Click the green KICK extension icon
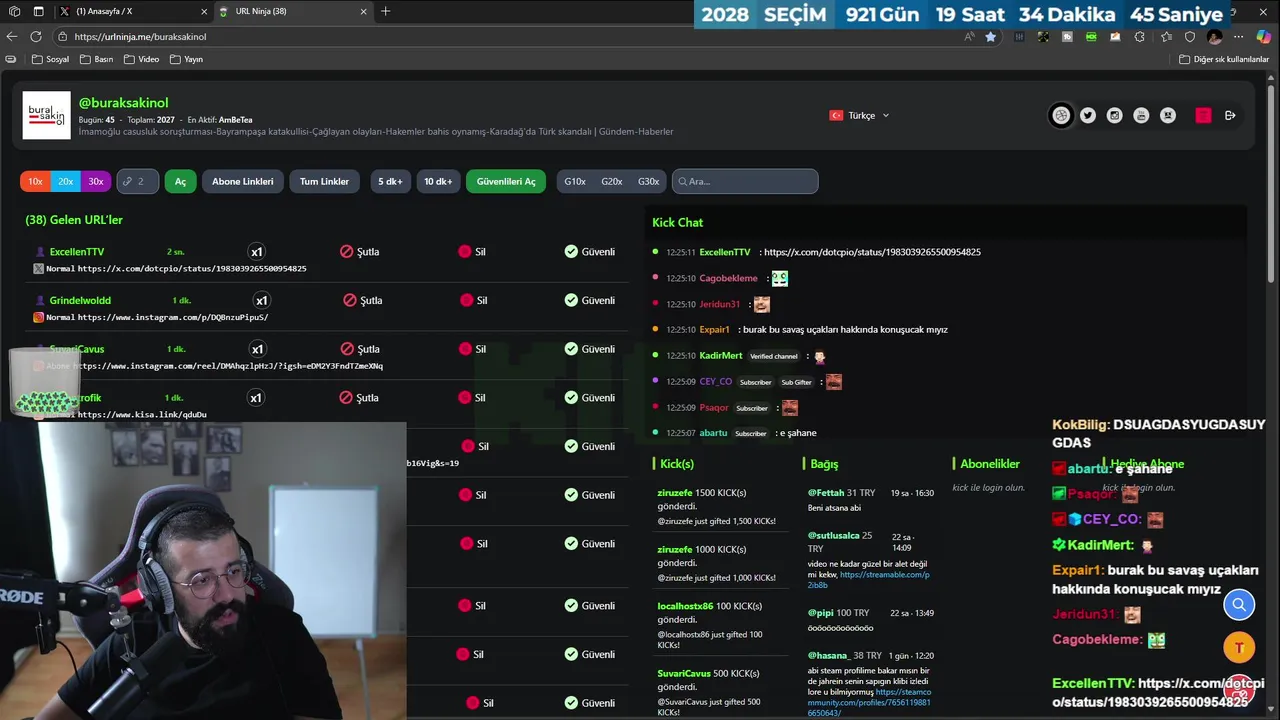This screenshot has height=720, width=1280. [1091, 36]
